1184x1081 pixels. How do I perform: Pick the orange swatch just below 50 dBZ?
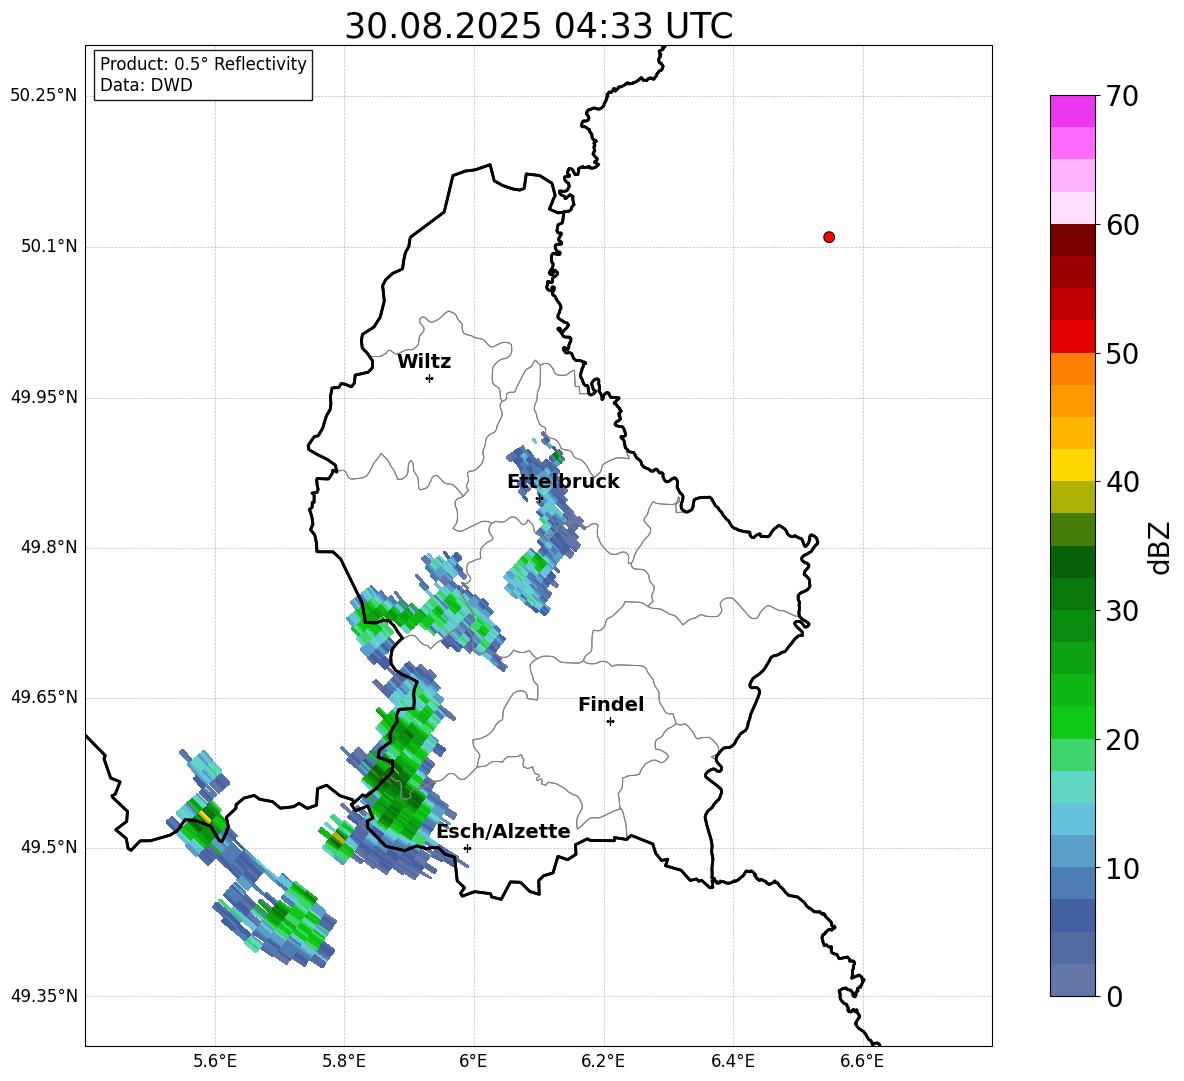(1072, 368)
